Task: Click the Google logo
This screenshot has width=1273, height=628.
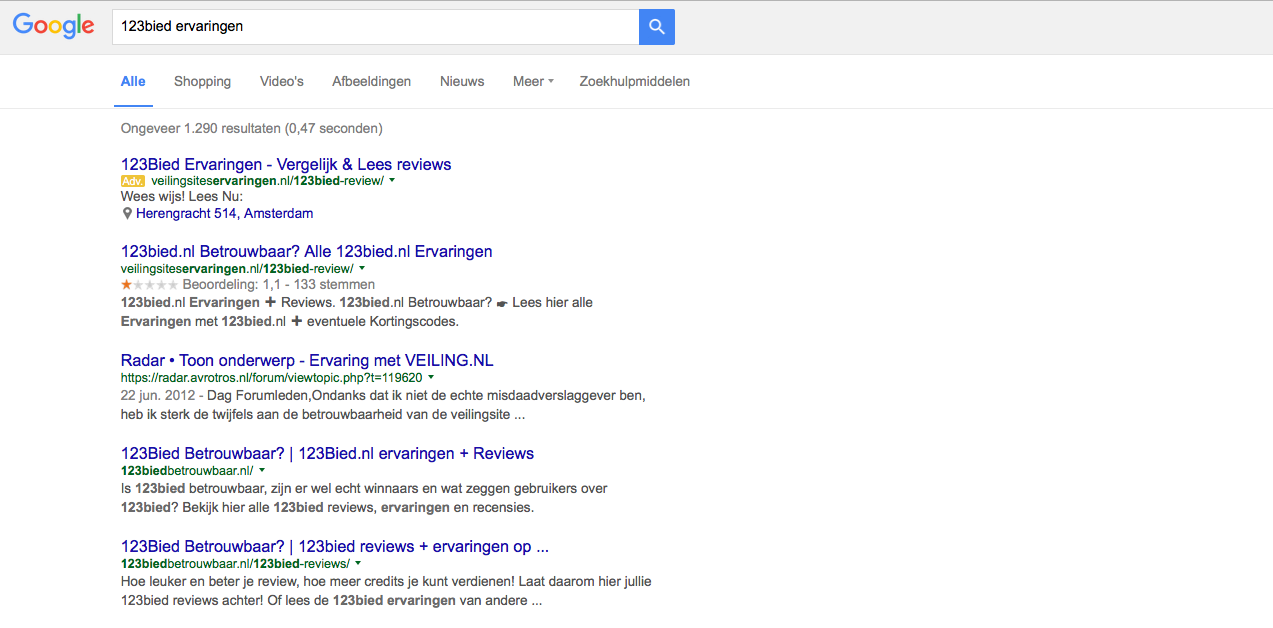Action: coord(54,26)
